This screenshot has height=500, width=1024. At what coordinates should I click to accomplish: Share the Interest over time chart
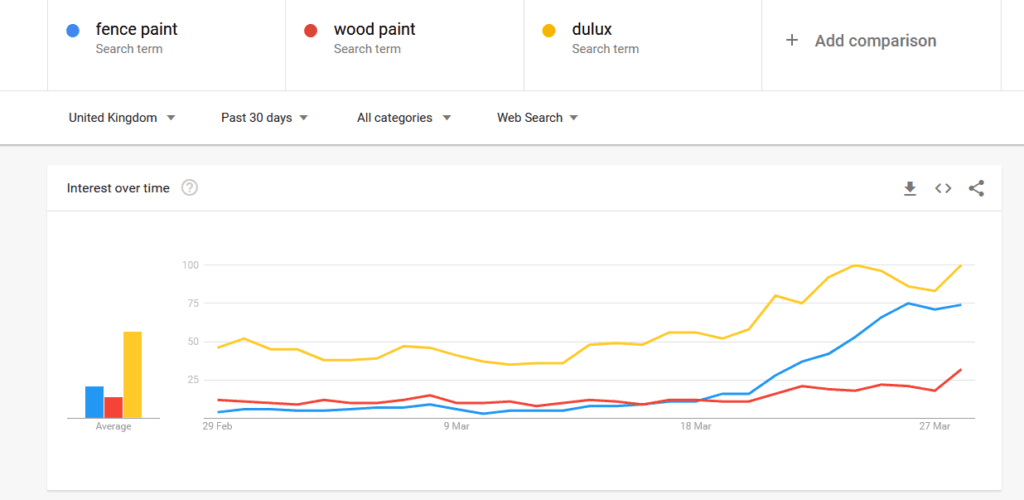click(977, 188)
